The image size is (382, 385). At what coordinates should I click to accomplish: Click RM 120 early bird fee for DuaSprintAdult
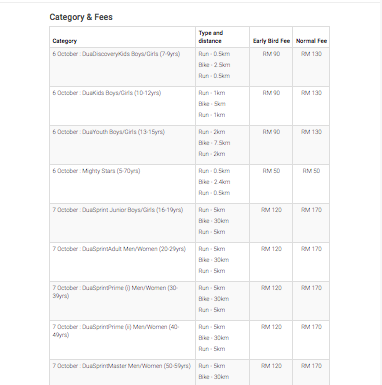point(271,249)
